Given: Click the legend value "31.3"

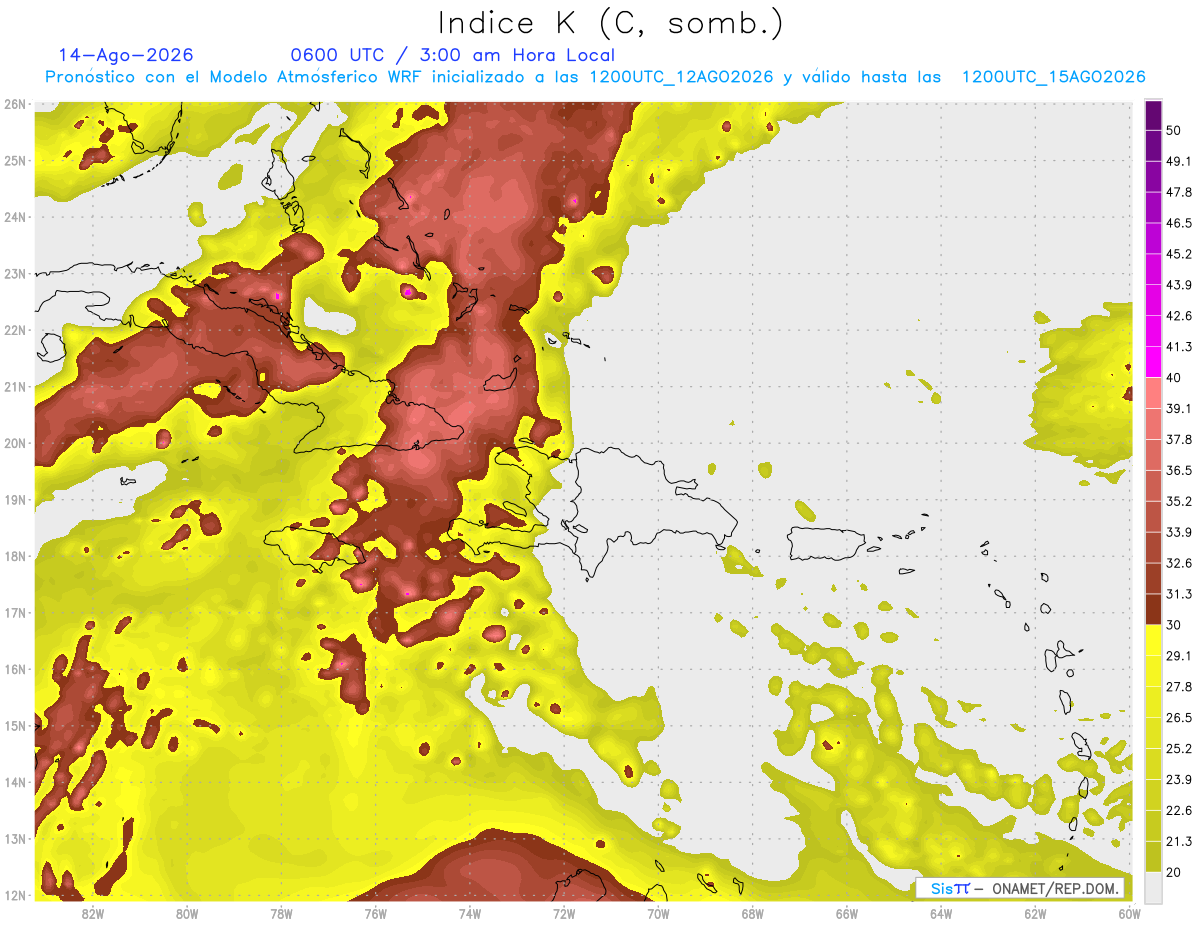Looking at the screenshot, I should coord(1179,593).
